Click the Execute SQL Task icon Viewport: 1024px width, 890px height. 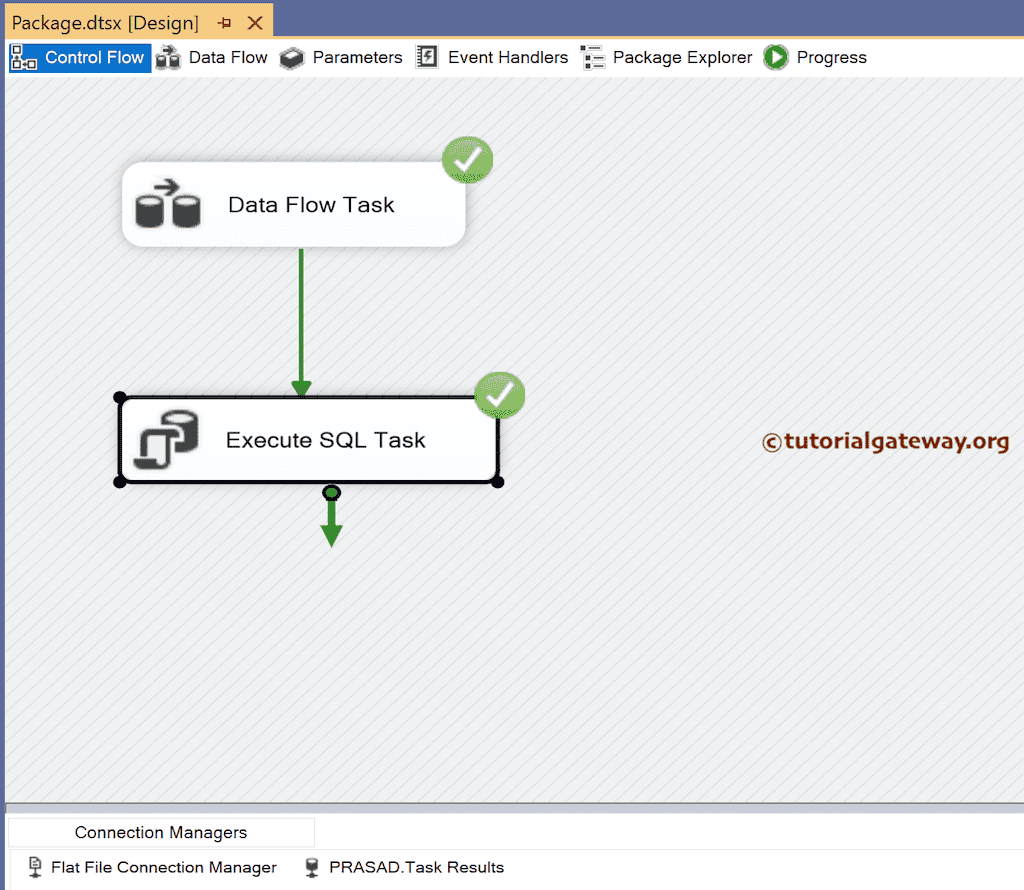pyautogui.click(x=166, y=440)
